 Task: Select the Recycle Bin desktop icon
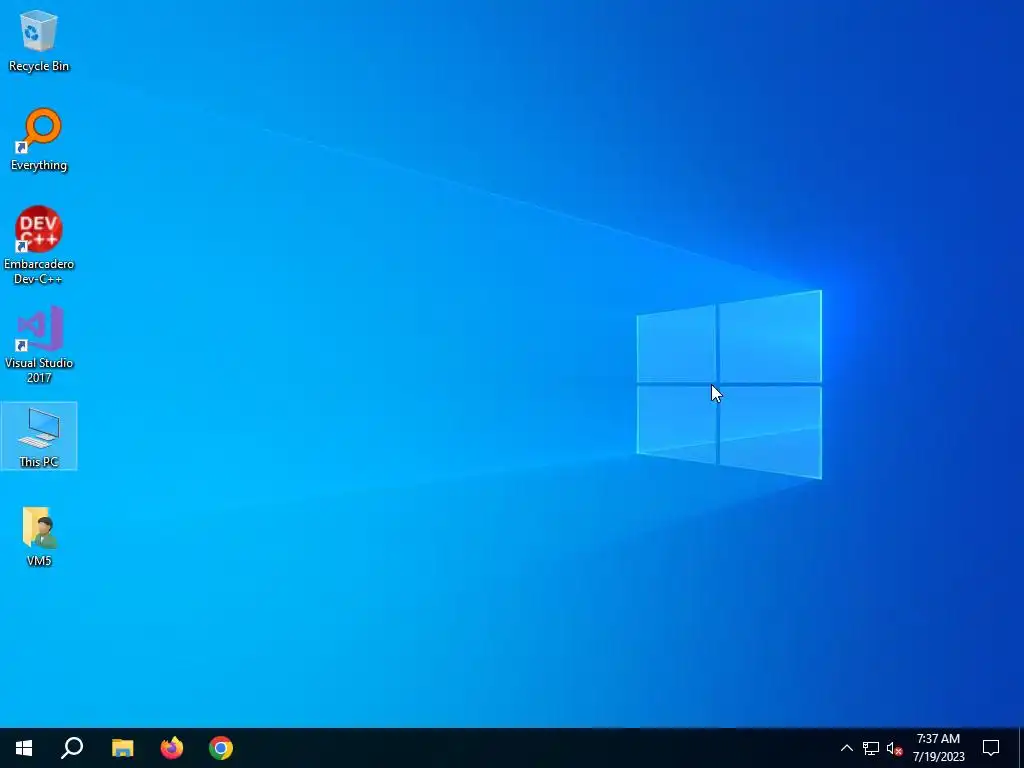click(39, 41)
